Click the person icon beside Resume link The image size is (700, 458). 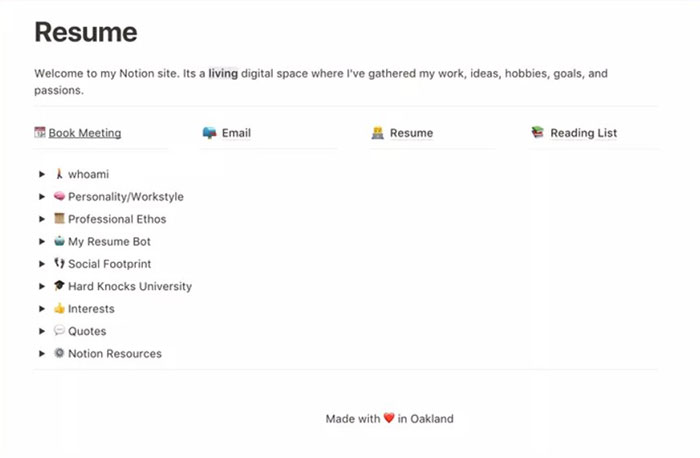click(x=378, y=132)
